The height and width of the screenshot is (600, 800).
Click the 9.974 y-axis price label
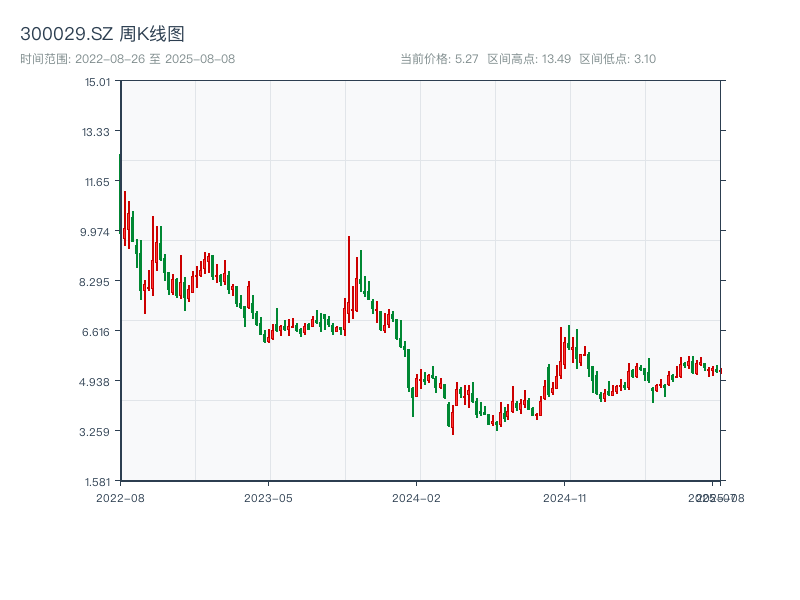click(x=98, y=232)
